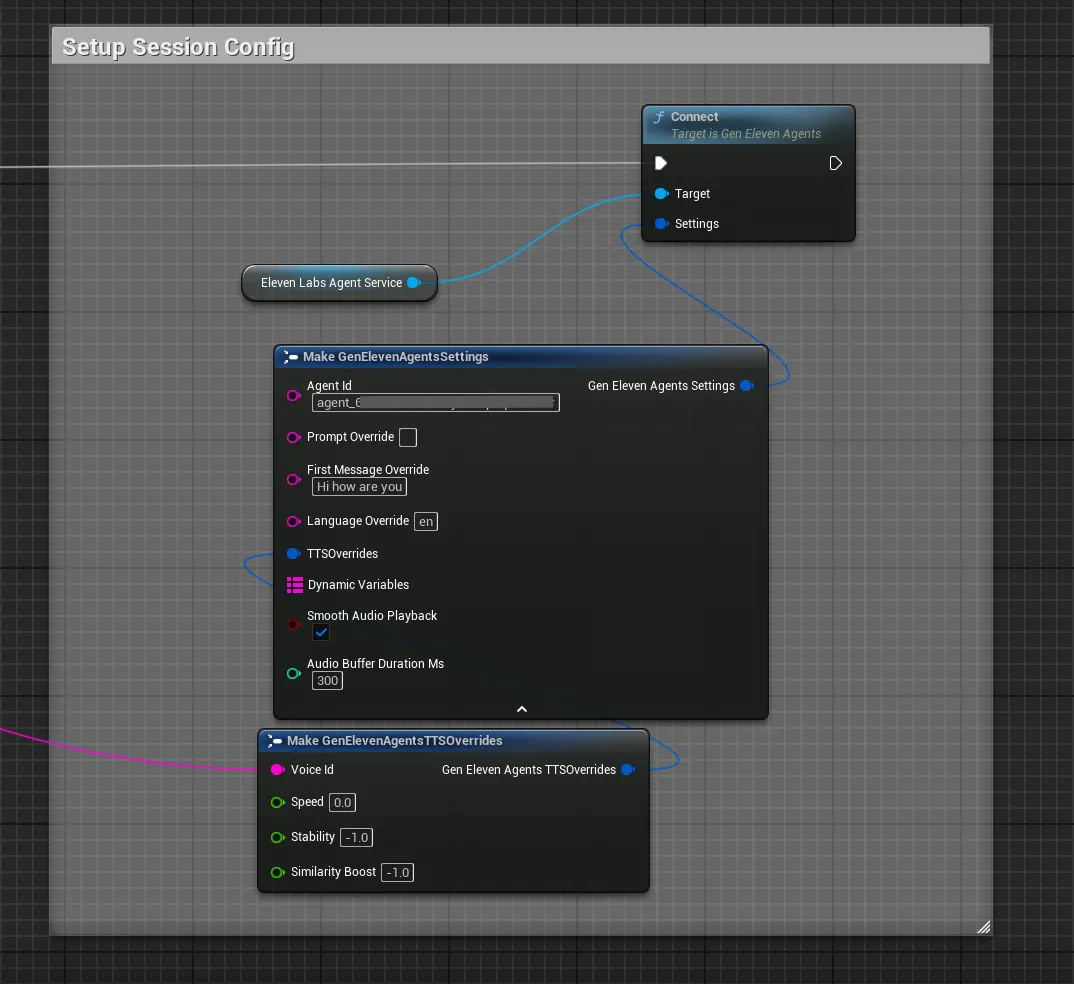
Task: Click the Voice Id input pin
Action: click(278, 770)
